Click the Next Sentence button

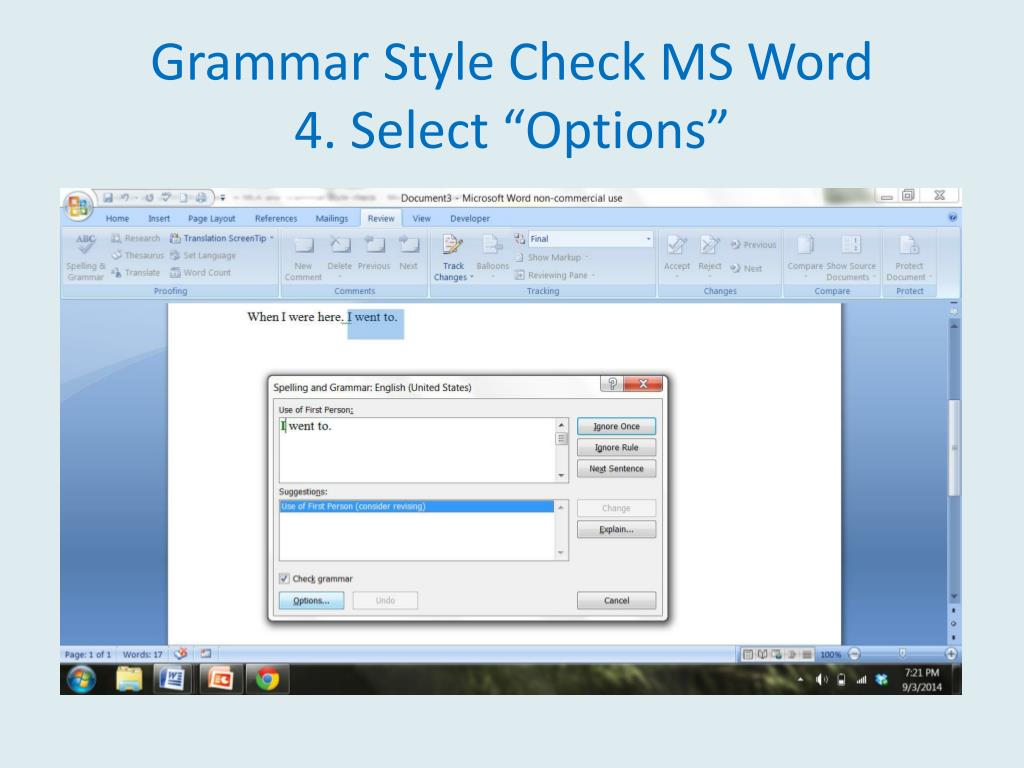click(x=616, y=469)
